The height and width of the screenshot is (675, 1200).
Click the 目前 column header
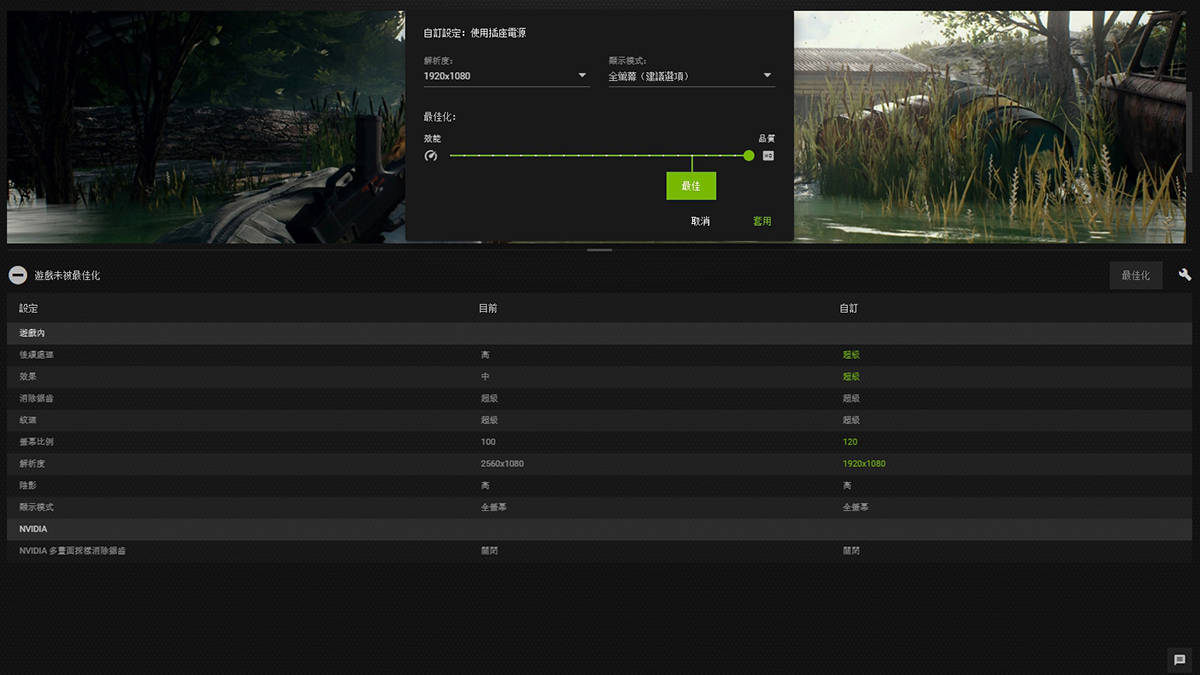click(x=488, y=308)
